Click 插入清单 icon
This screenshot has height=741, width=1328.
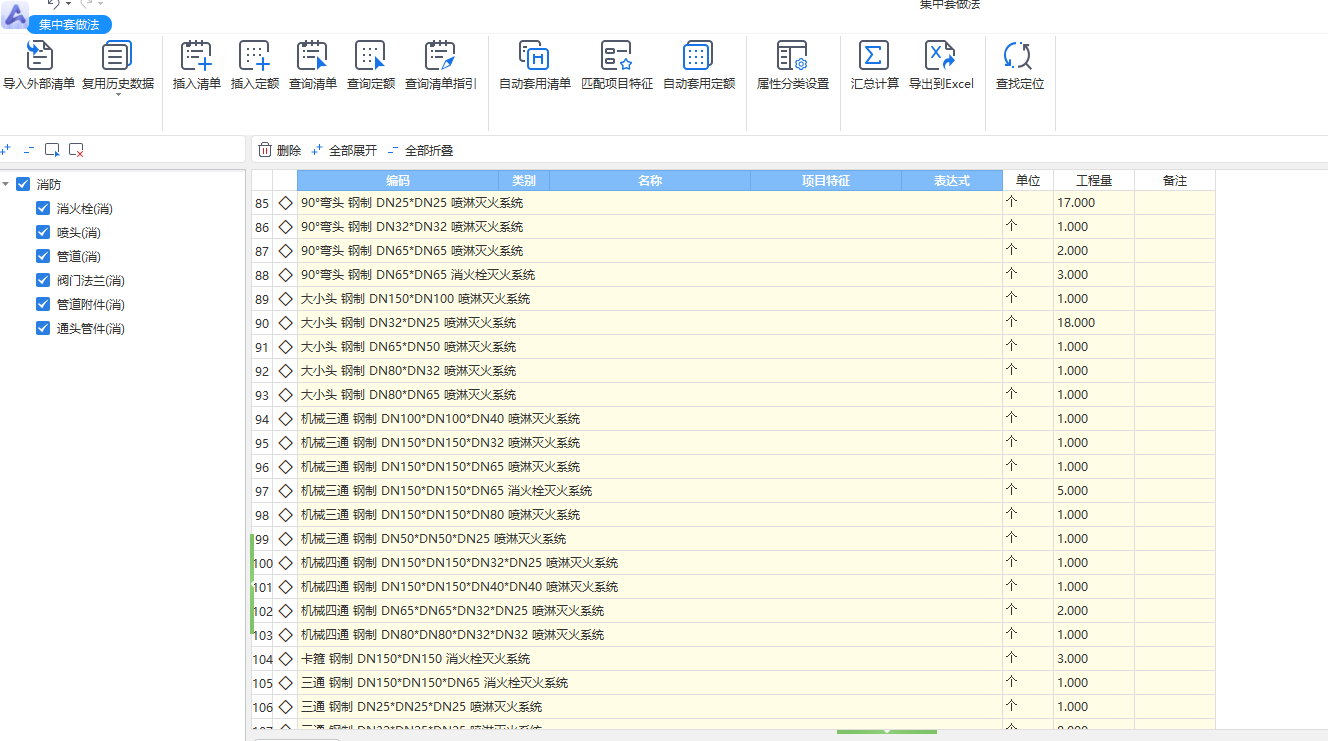197,56
